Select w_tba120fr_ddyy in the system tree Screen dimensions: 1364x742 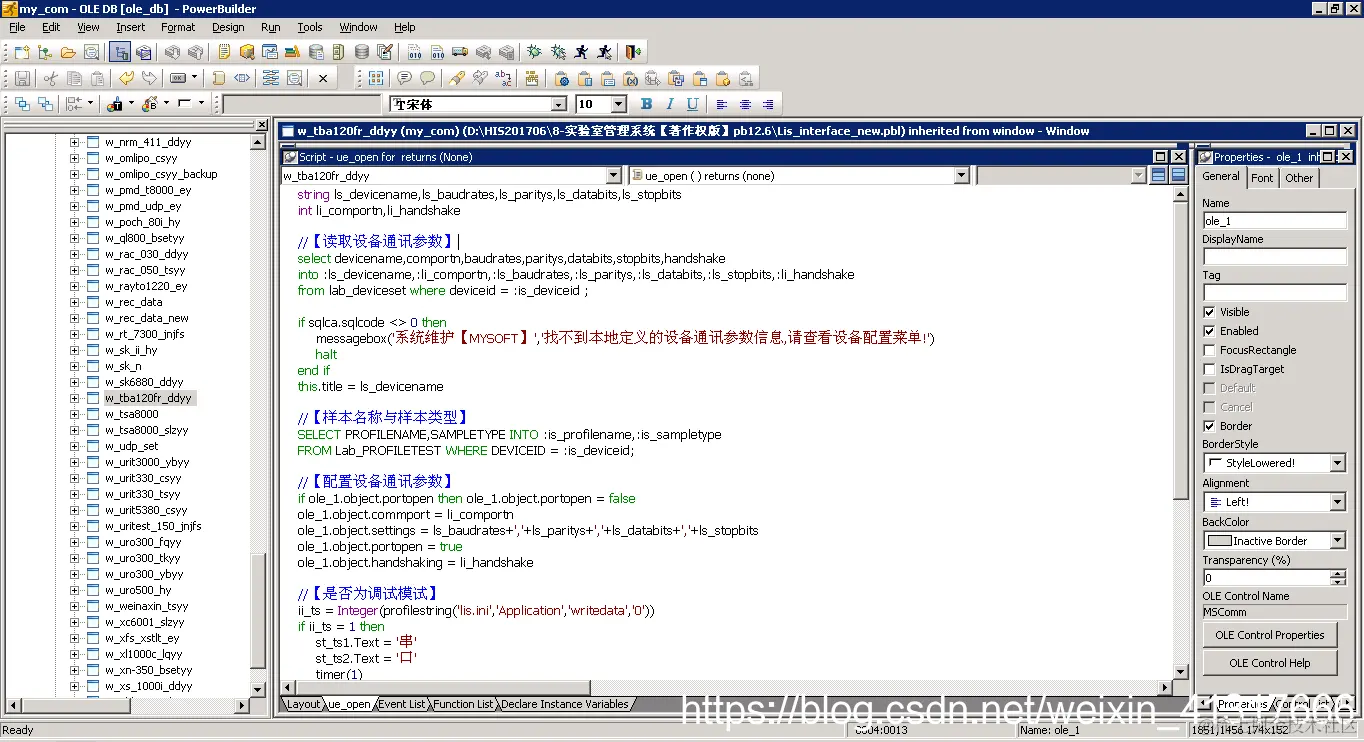pyautogui.click(x=148, y=398)
